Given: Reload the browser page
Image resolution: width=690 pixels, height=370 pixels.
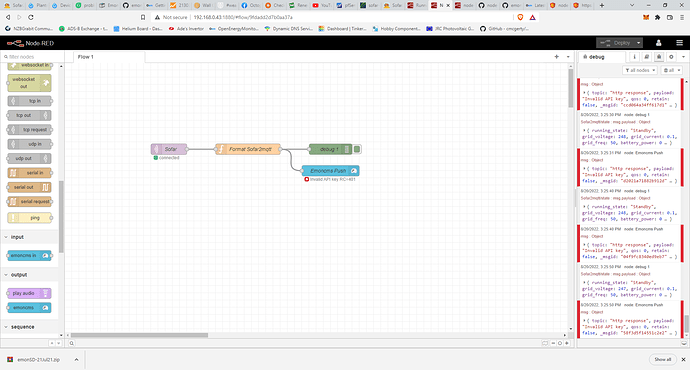Looking at the screenshot, I should (30, 17).
